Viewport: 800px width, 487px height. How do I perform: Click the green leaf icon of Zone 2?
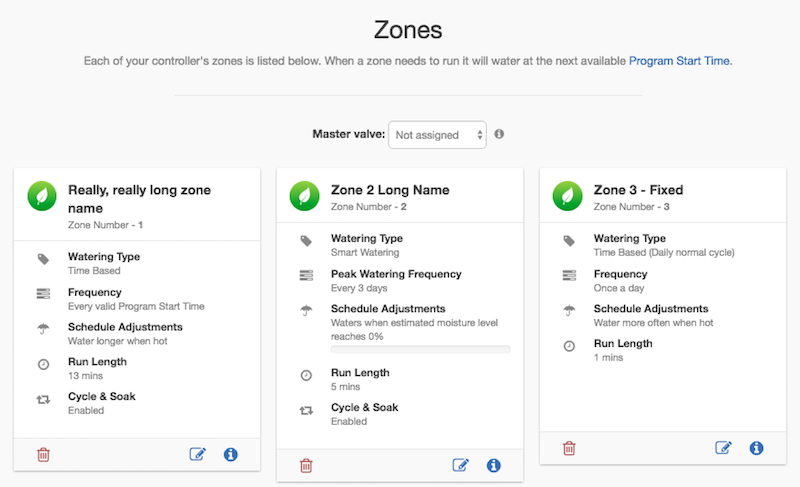305,196
